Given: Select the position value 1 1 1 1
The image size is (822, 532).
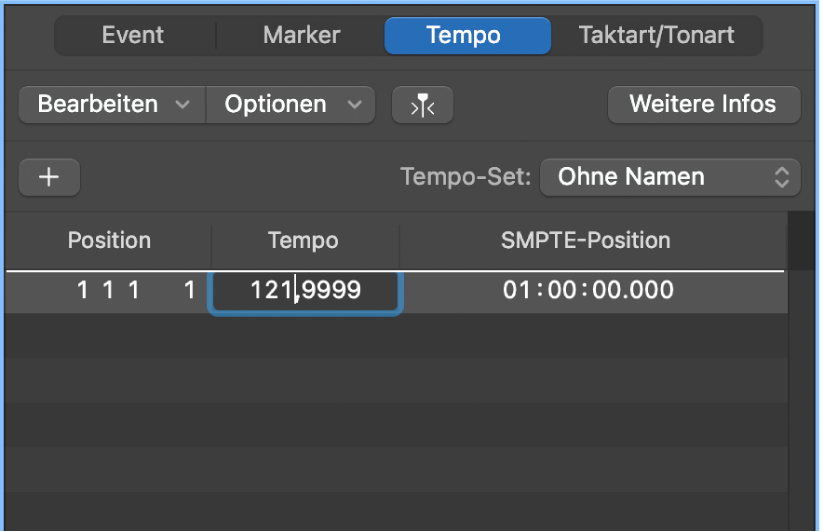Looking at the screenshot, I should click(135, 291).
